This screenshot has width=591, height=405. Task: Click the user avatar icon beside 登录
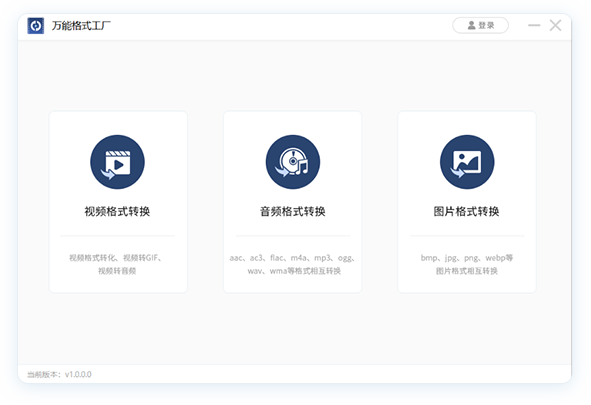[471, 25]
